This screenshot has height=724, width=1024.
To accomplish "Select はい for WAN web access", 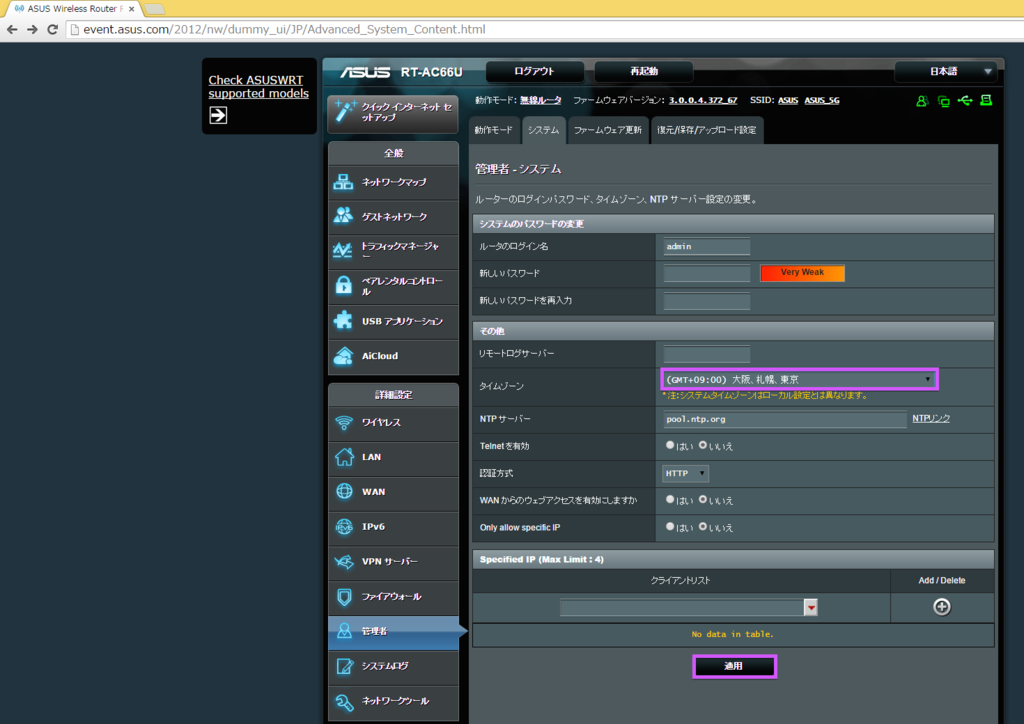I will (x=670, y=499).
